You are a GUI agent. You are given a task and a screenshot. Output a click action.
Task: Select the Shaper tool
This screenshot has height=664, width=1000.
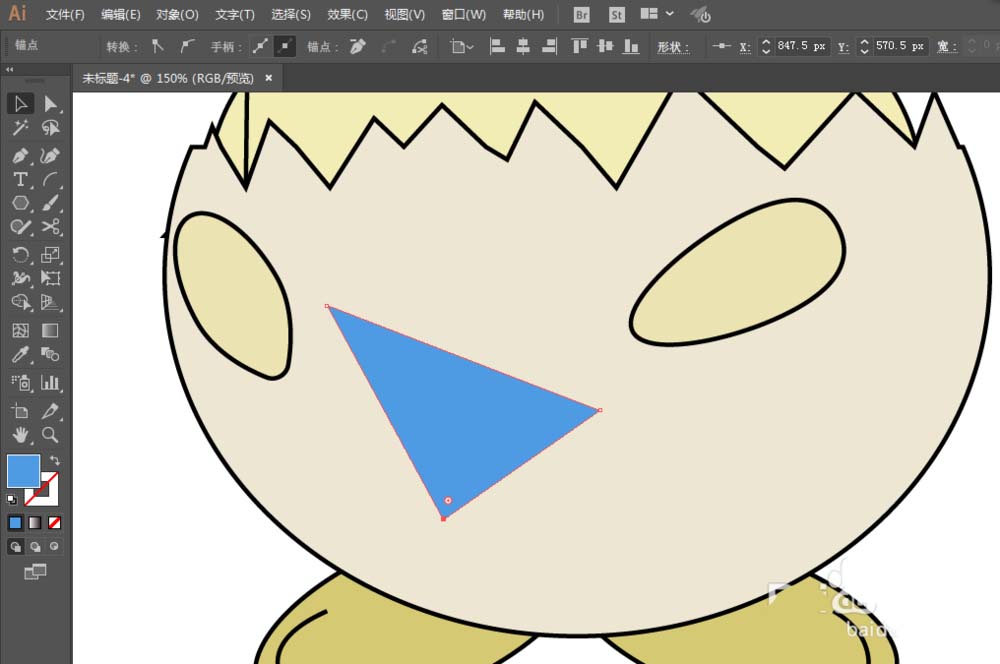coord(20,227)
